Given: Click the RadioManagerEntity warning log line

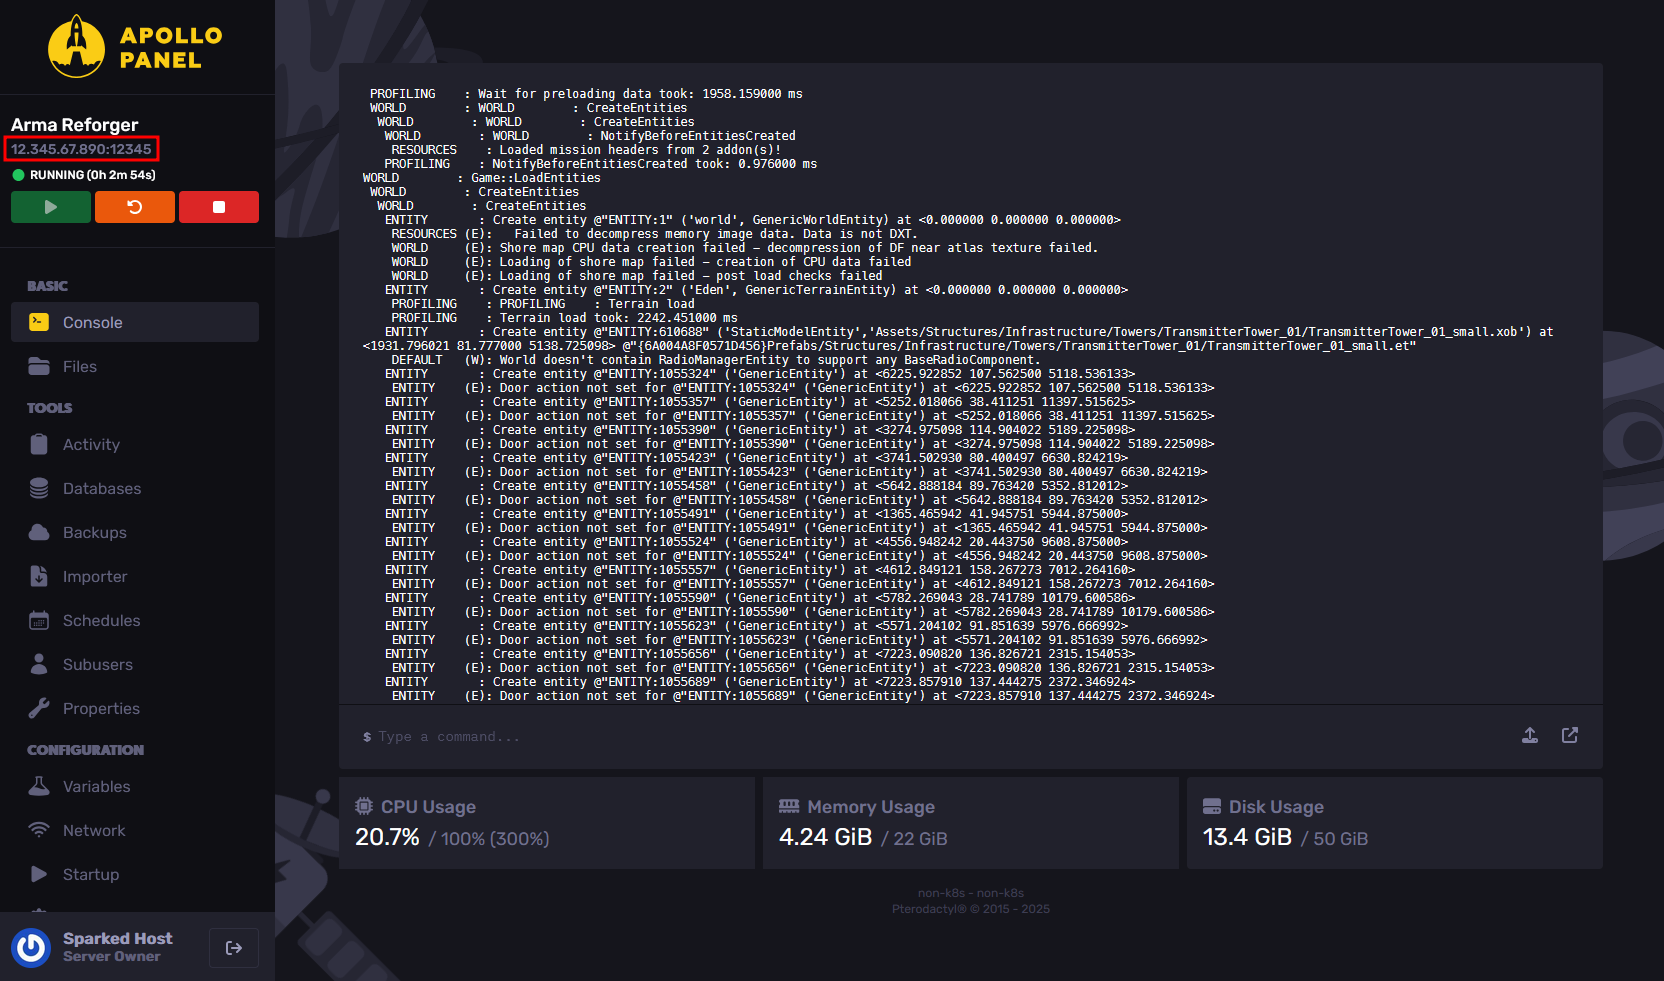Looking at the screenshot, I should click(x=715, y=360).
